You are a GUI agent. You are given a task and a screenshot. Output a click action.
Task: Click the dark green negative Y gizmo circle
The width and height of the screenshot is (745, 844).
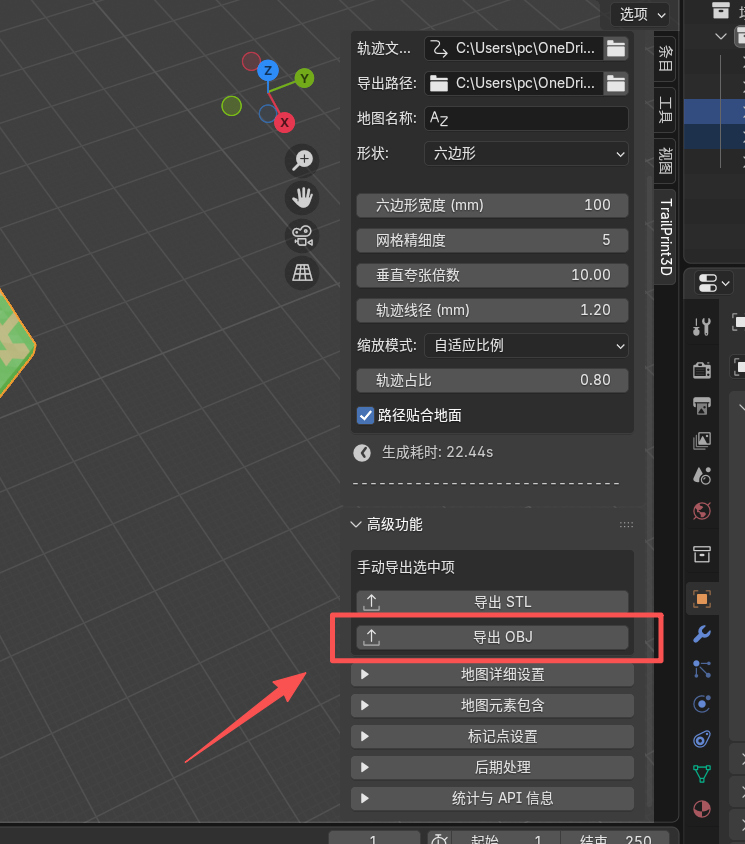tap(231, 106)
